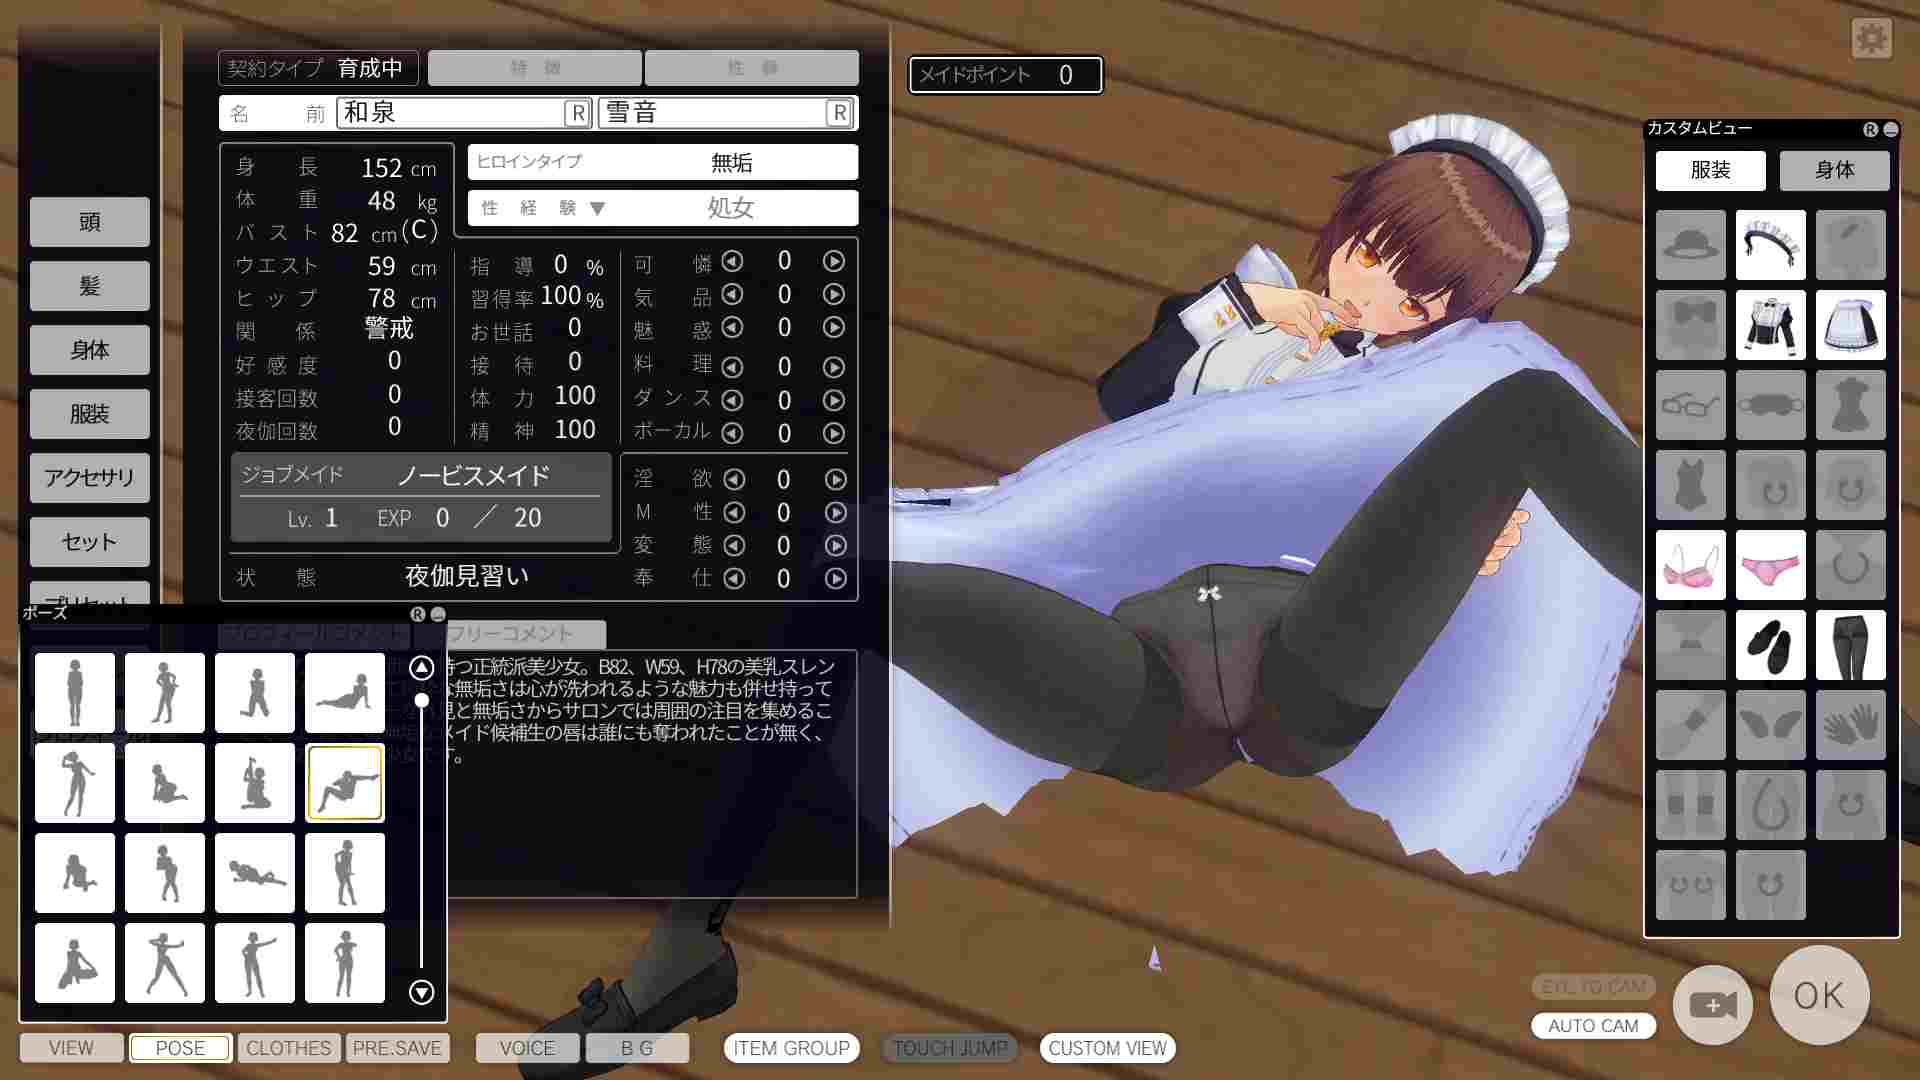
Task: Open the settings gear icon
Action: coord(1871,39)
